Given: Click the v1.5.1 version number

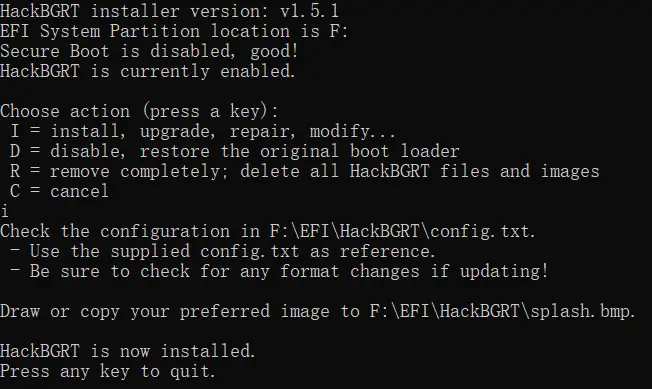Looking at the screenshot, I should pos(309,11).
